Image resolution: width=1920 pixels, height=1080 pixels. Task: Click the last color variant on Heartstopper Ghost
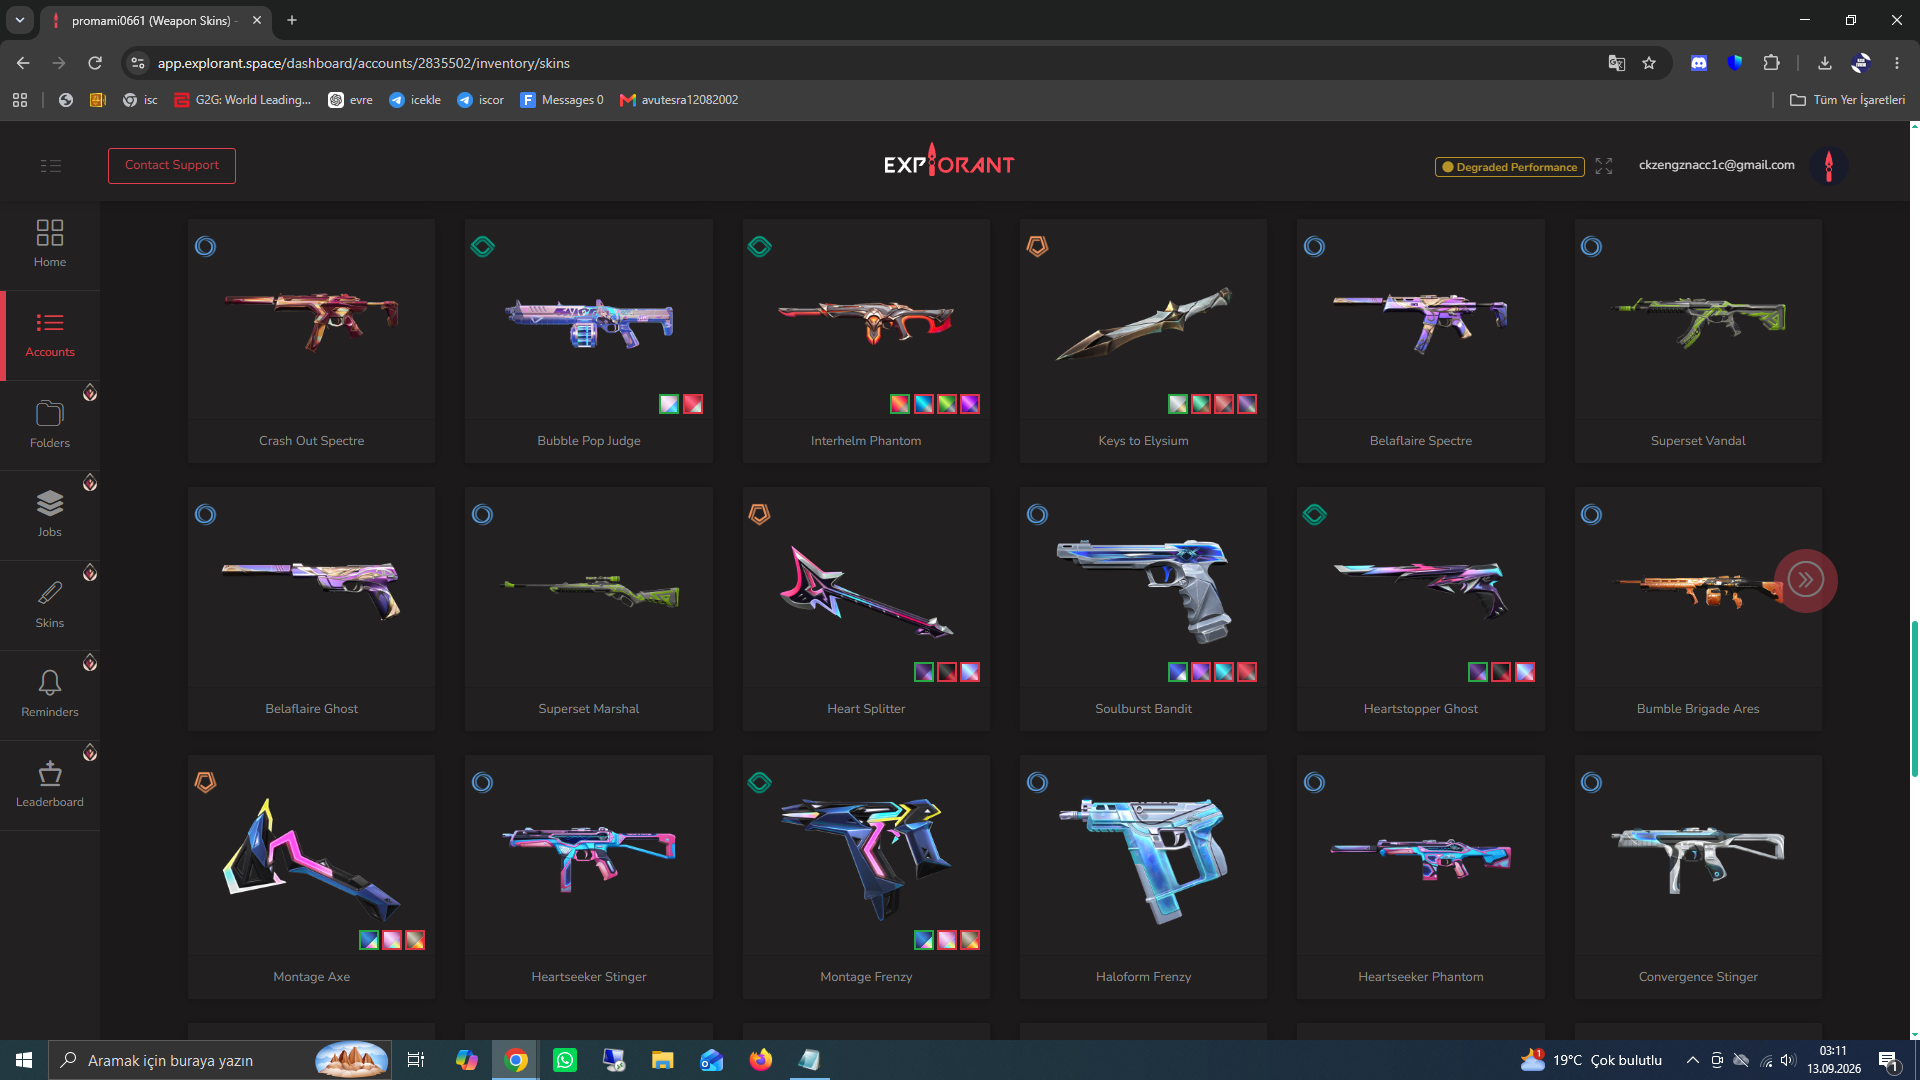pyautogui.click(x=1525, y=672)
